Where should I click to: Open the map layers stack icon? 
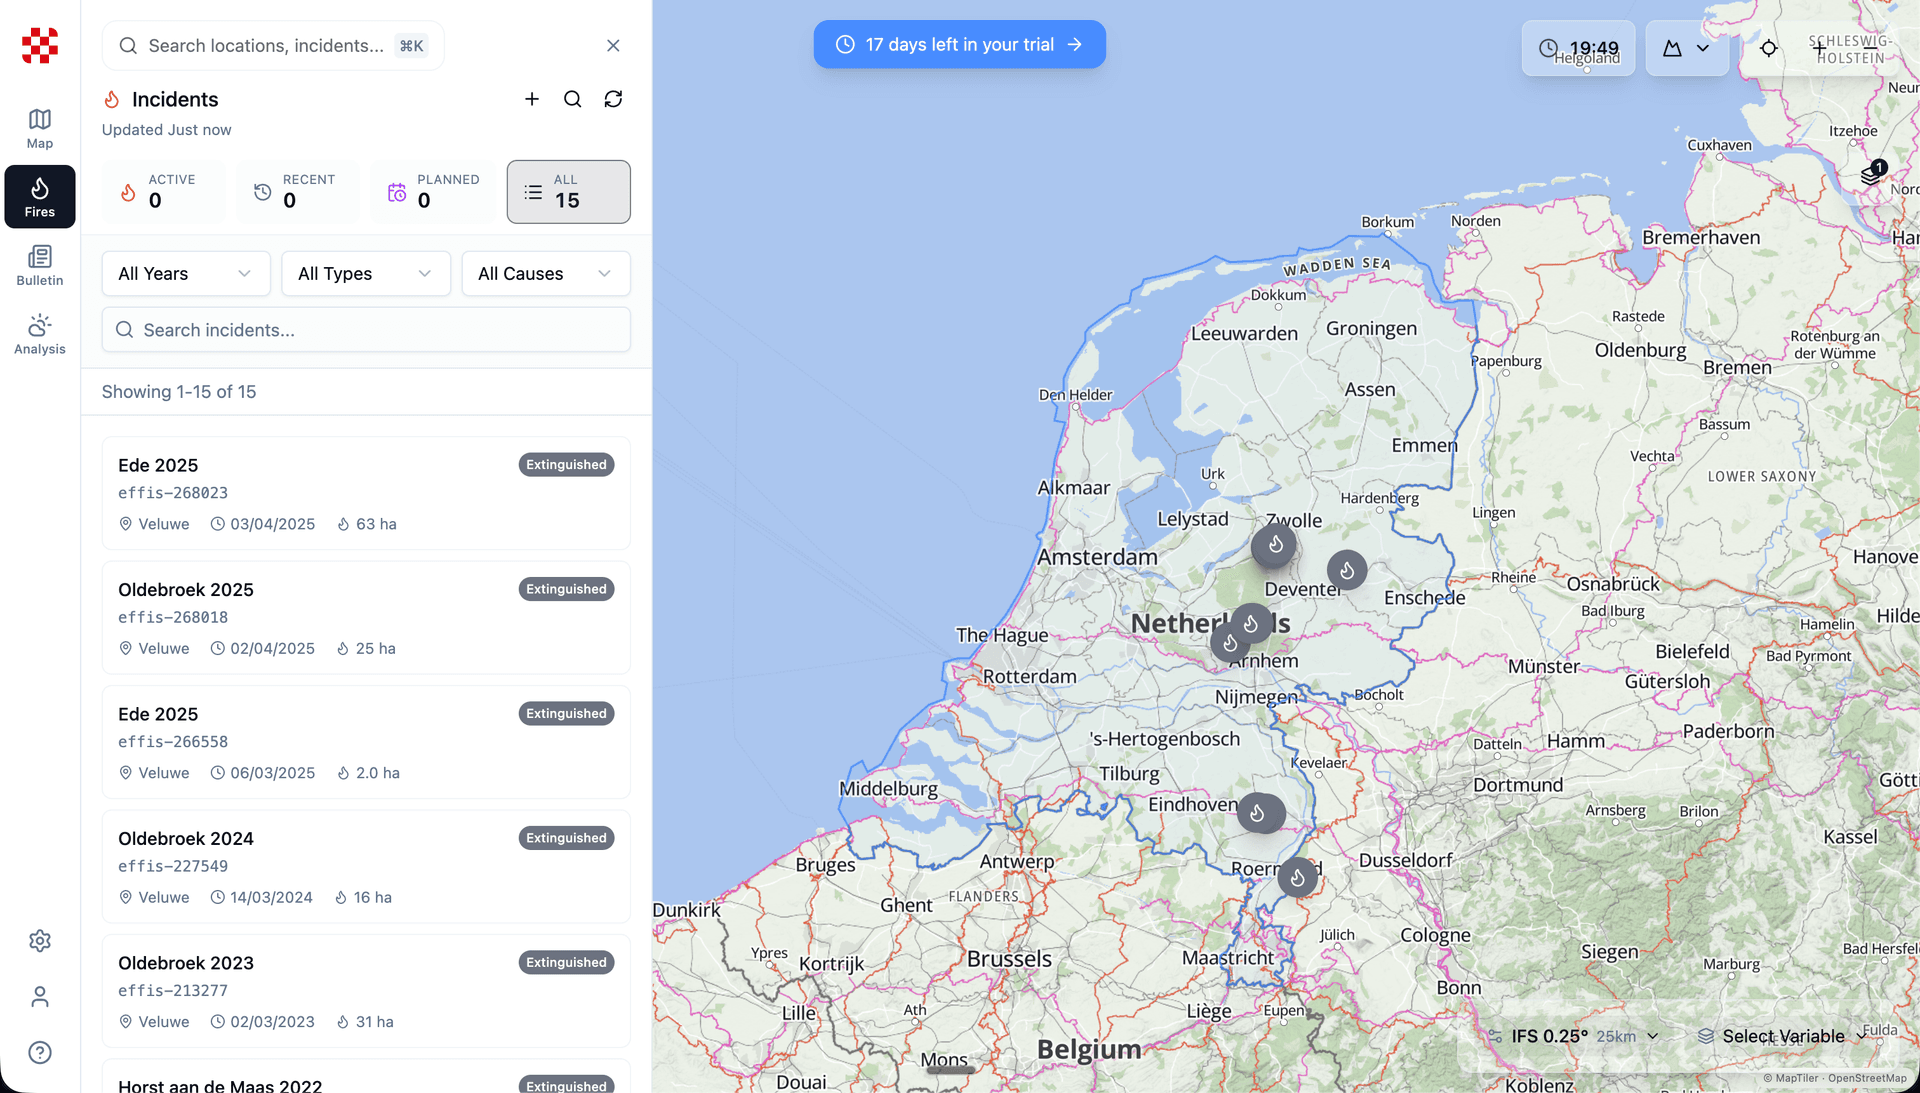(x=1871, y=175)
